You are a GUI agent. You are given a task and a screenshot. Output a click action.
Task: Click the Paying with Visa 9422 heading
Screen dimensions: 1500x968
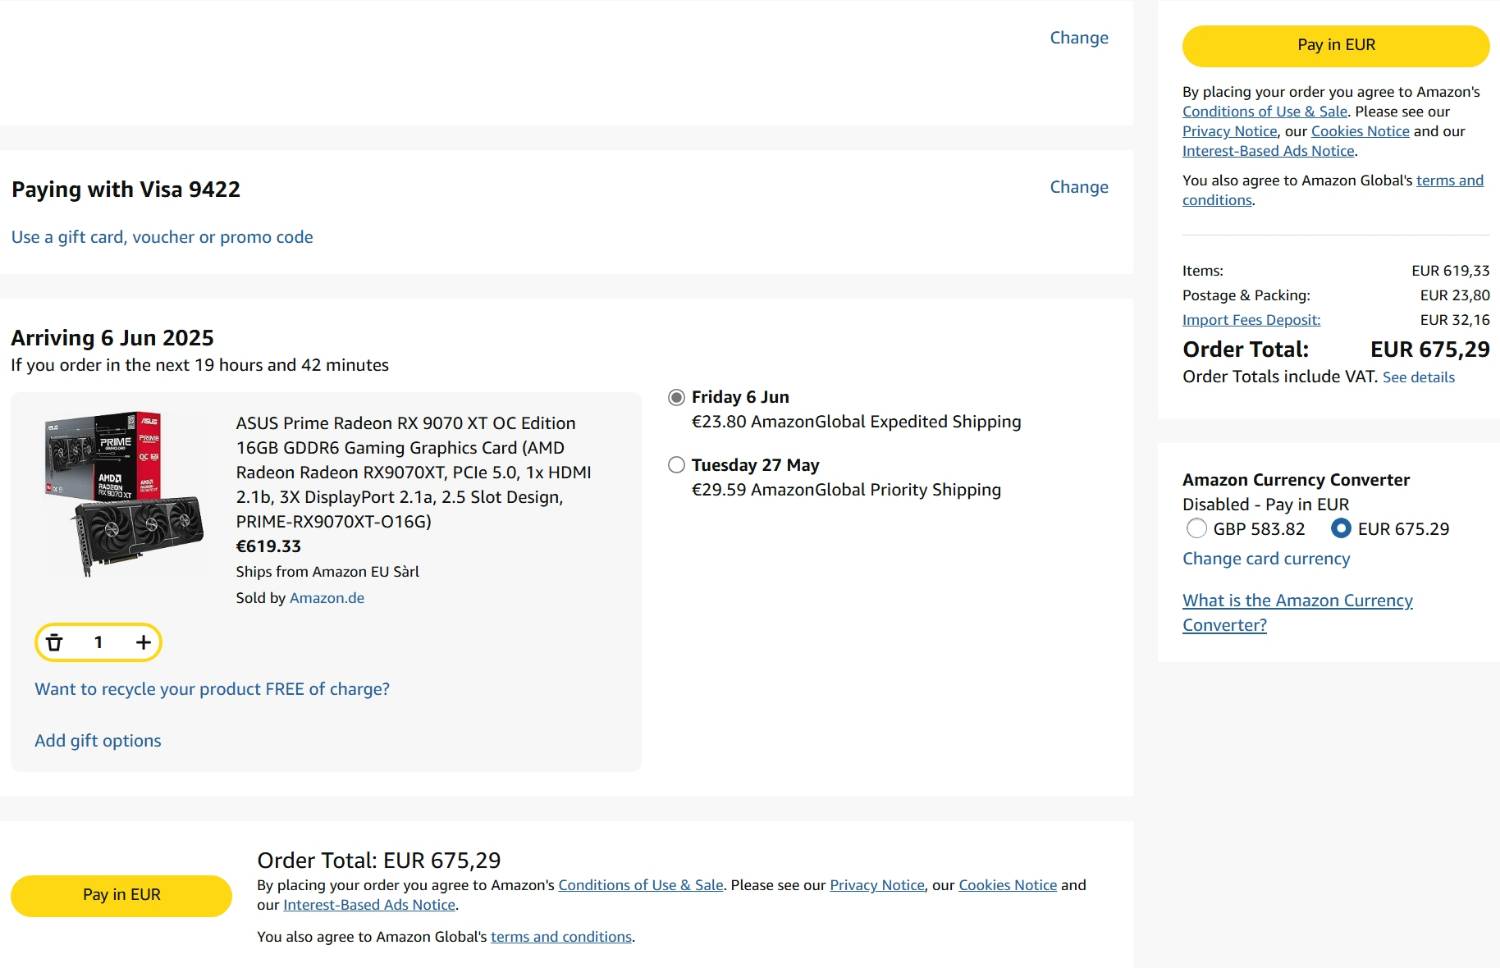point(126,190)
